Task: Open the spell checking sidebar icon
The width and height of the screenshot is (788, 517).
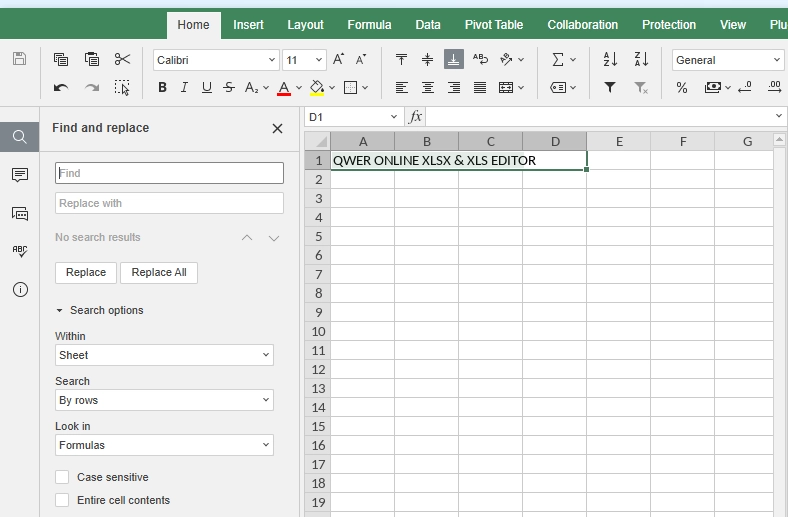Action: point(20,251)
